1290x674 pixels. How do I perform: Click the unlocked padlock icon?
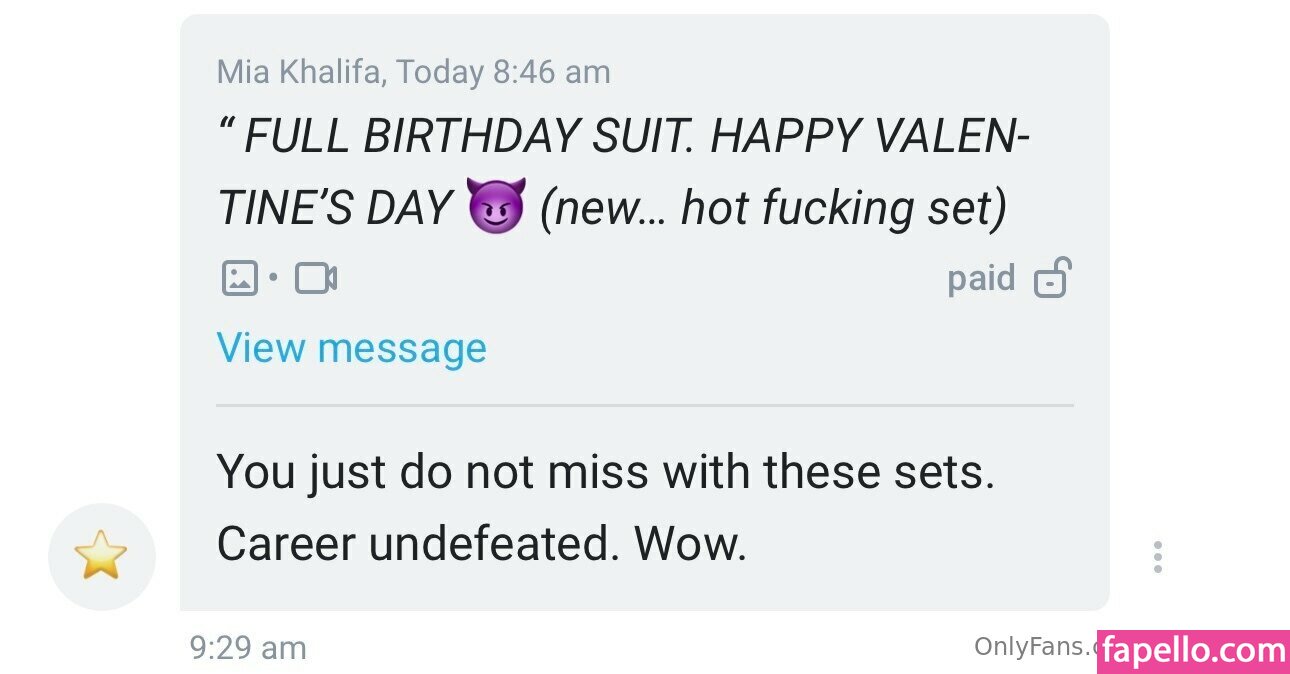1052,278
